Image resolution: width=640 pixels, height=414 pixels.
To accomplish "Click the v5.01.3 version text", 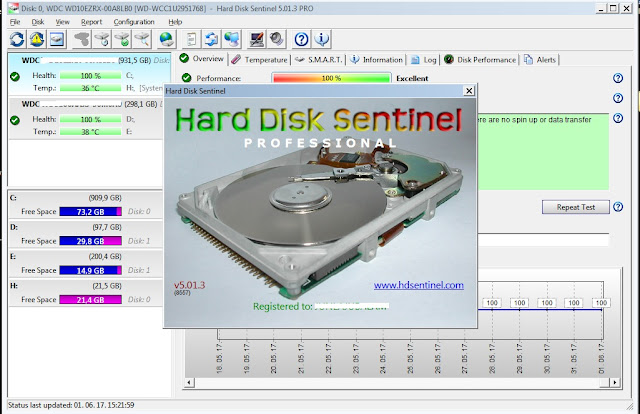I will (189, 285).
